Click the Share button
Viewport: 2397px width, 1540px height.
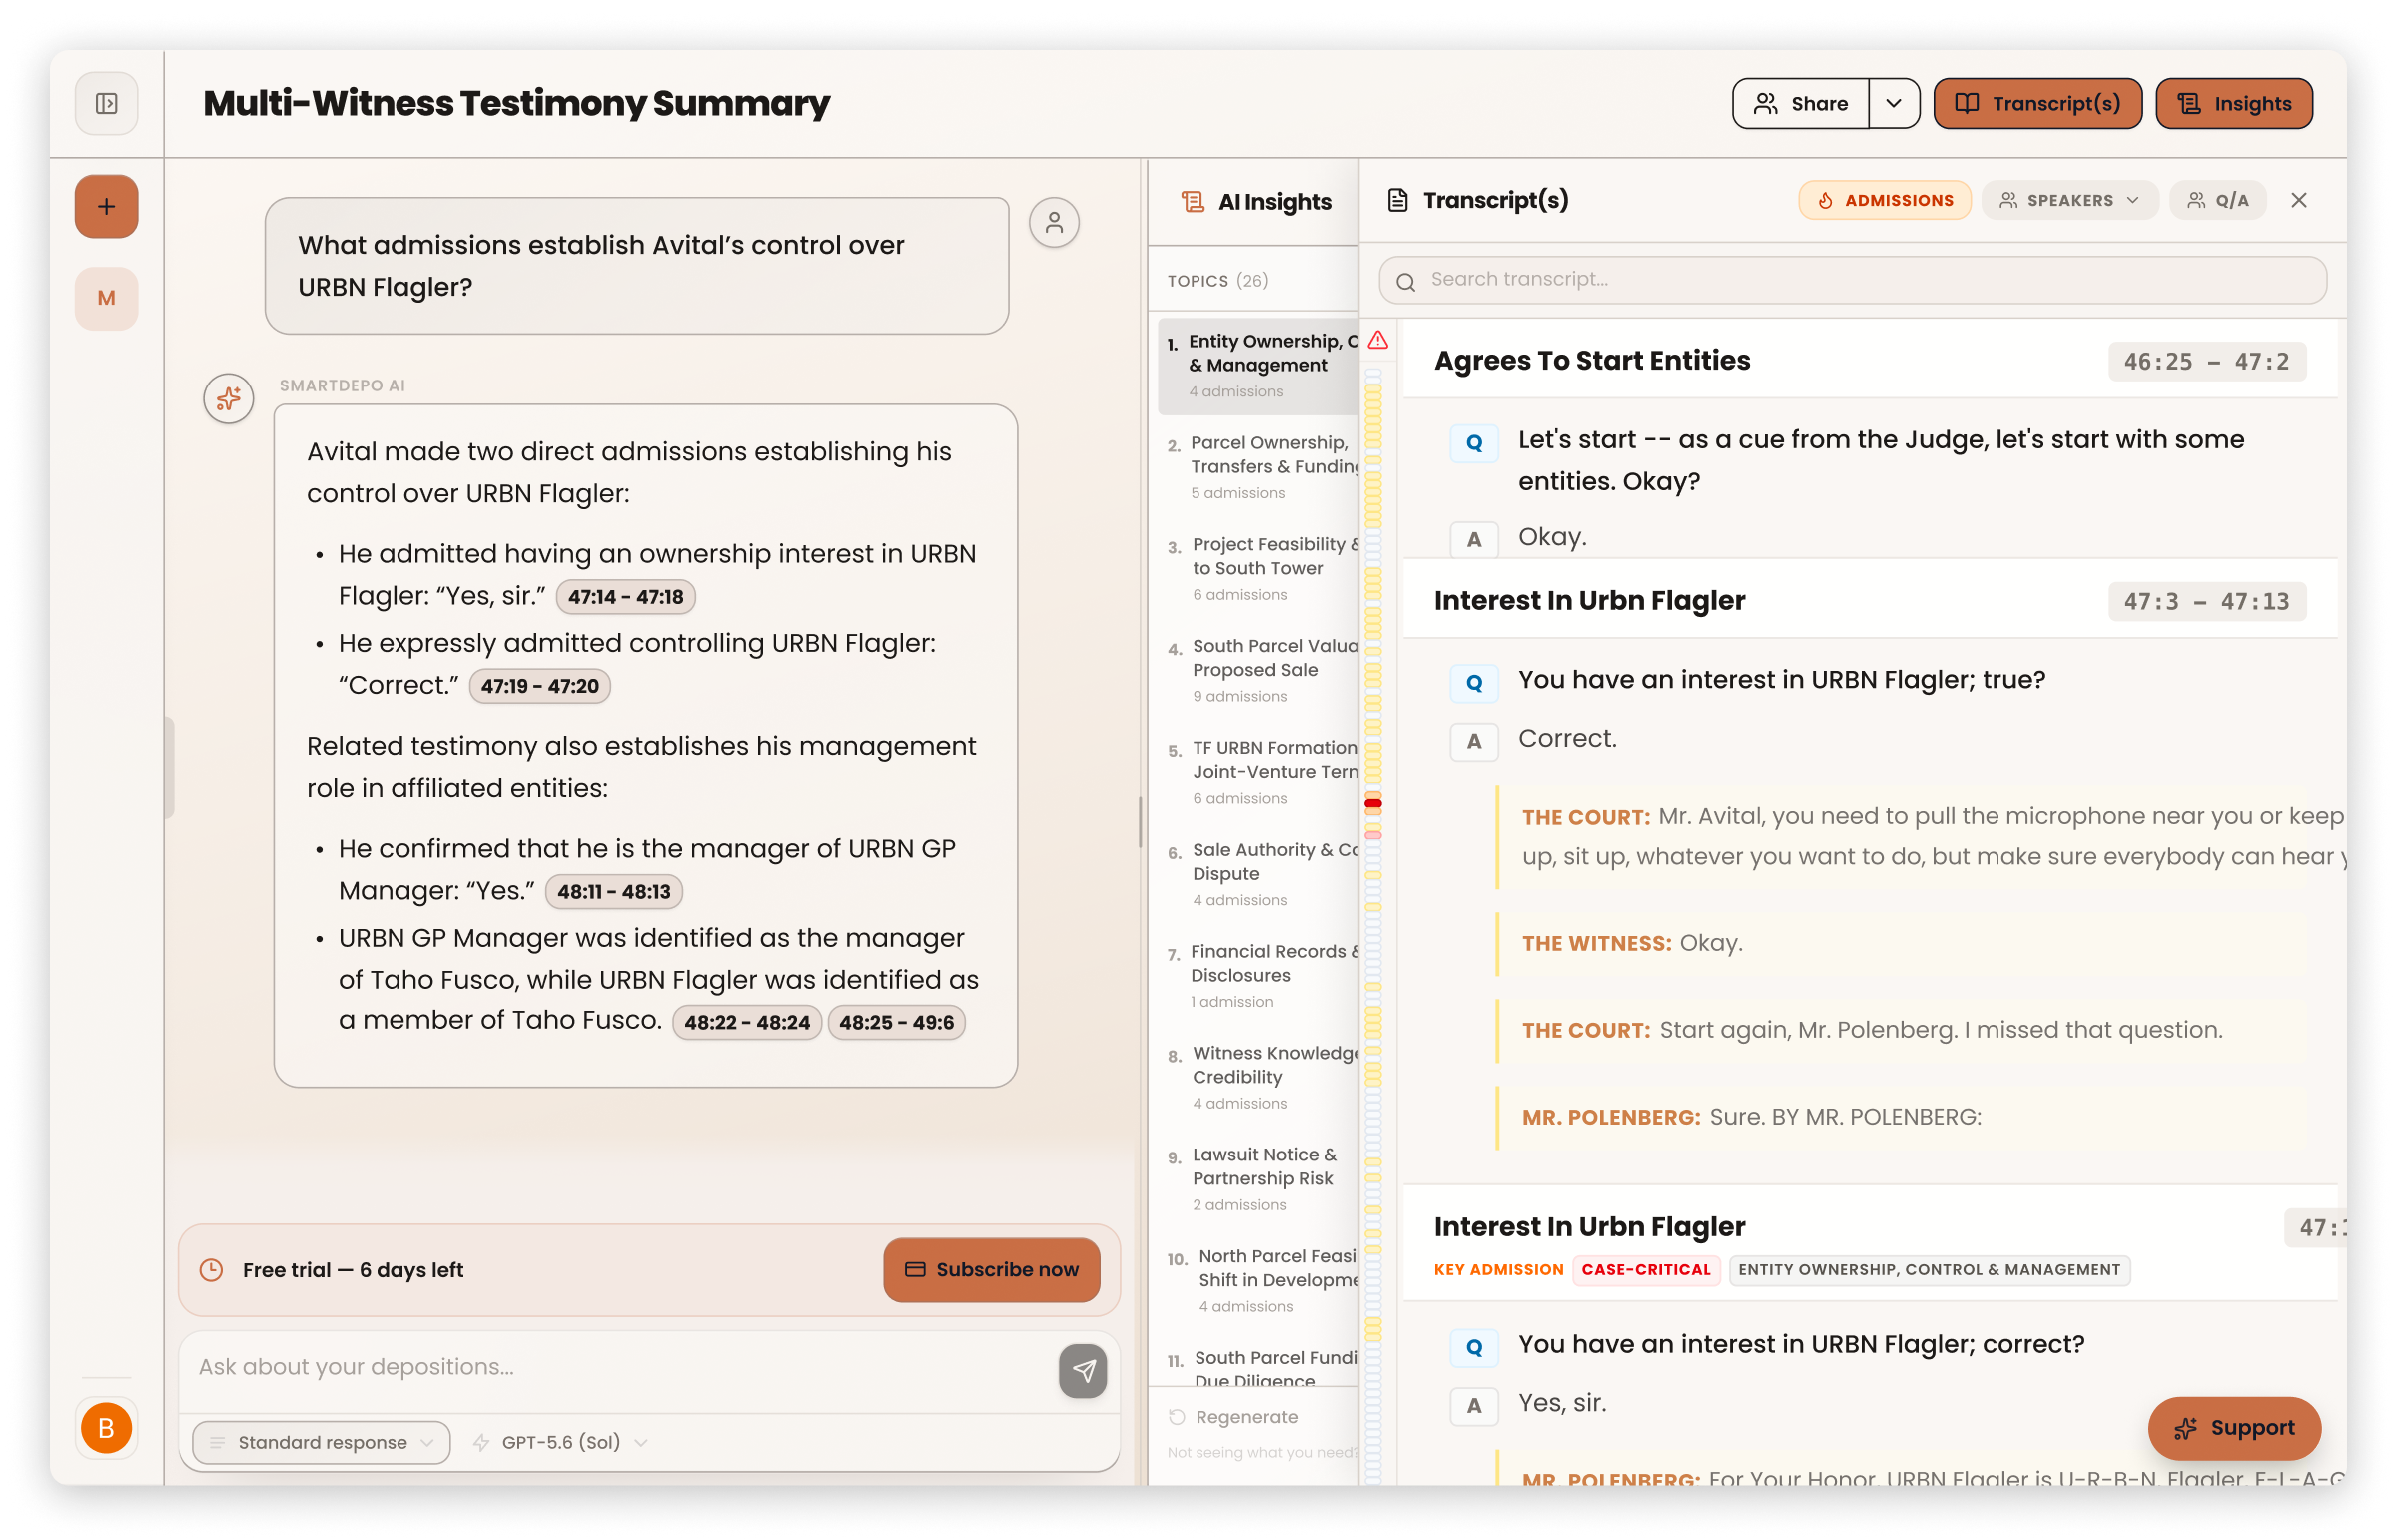(1800, 103)
